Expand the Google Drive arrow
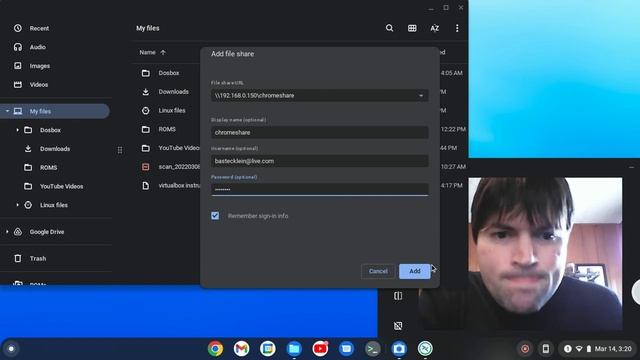 (7, 232)
